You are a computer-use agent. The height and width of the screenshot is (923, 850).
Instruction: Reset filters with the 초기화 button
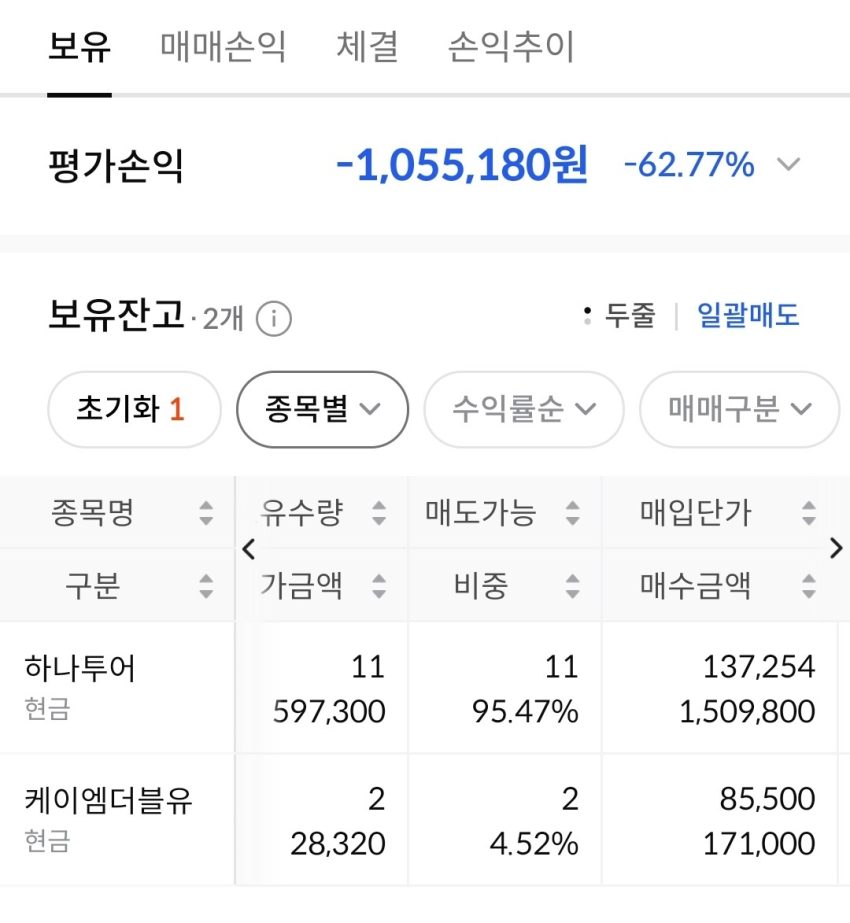134,409
